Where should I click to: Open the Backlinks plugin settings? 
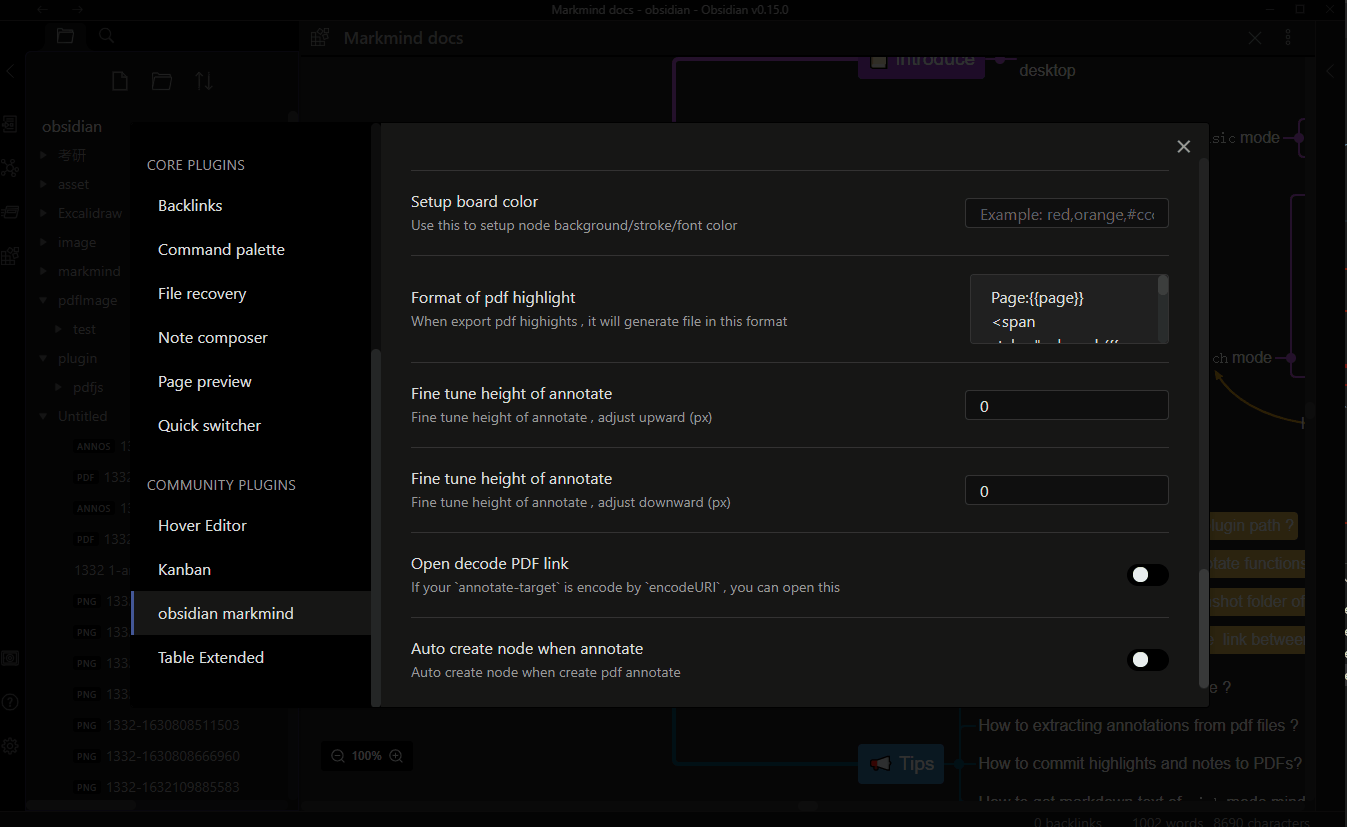pos(250,206)
